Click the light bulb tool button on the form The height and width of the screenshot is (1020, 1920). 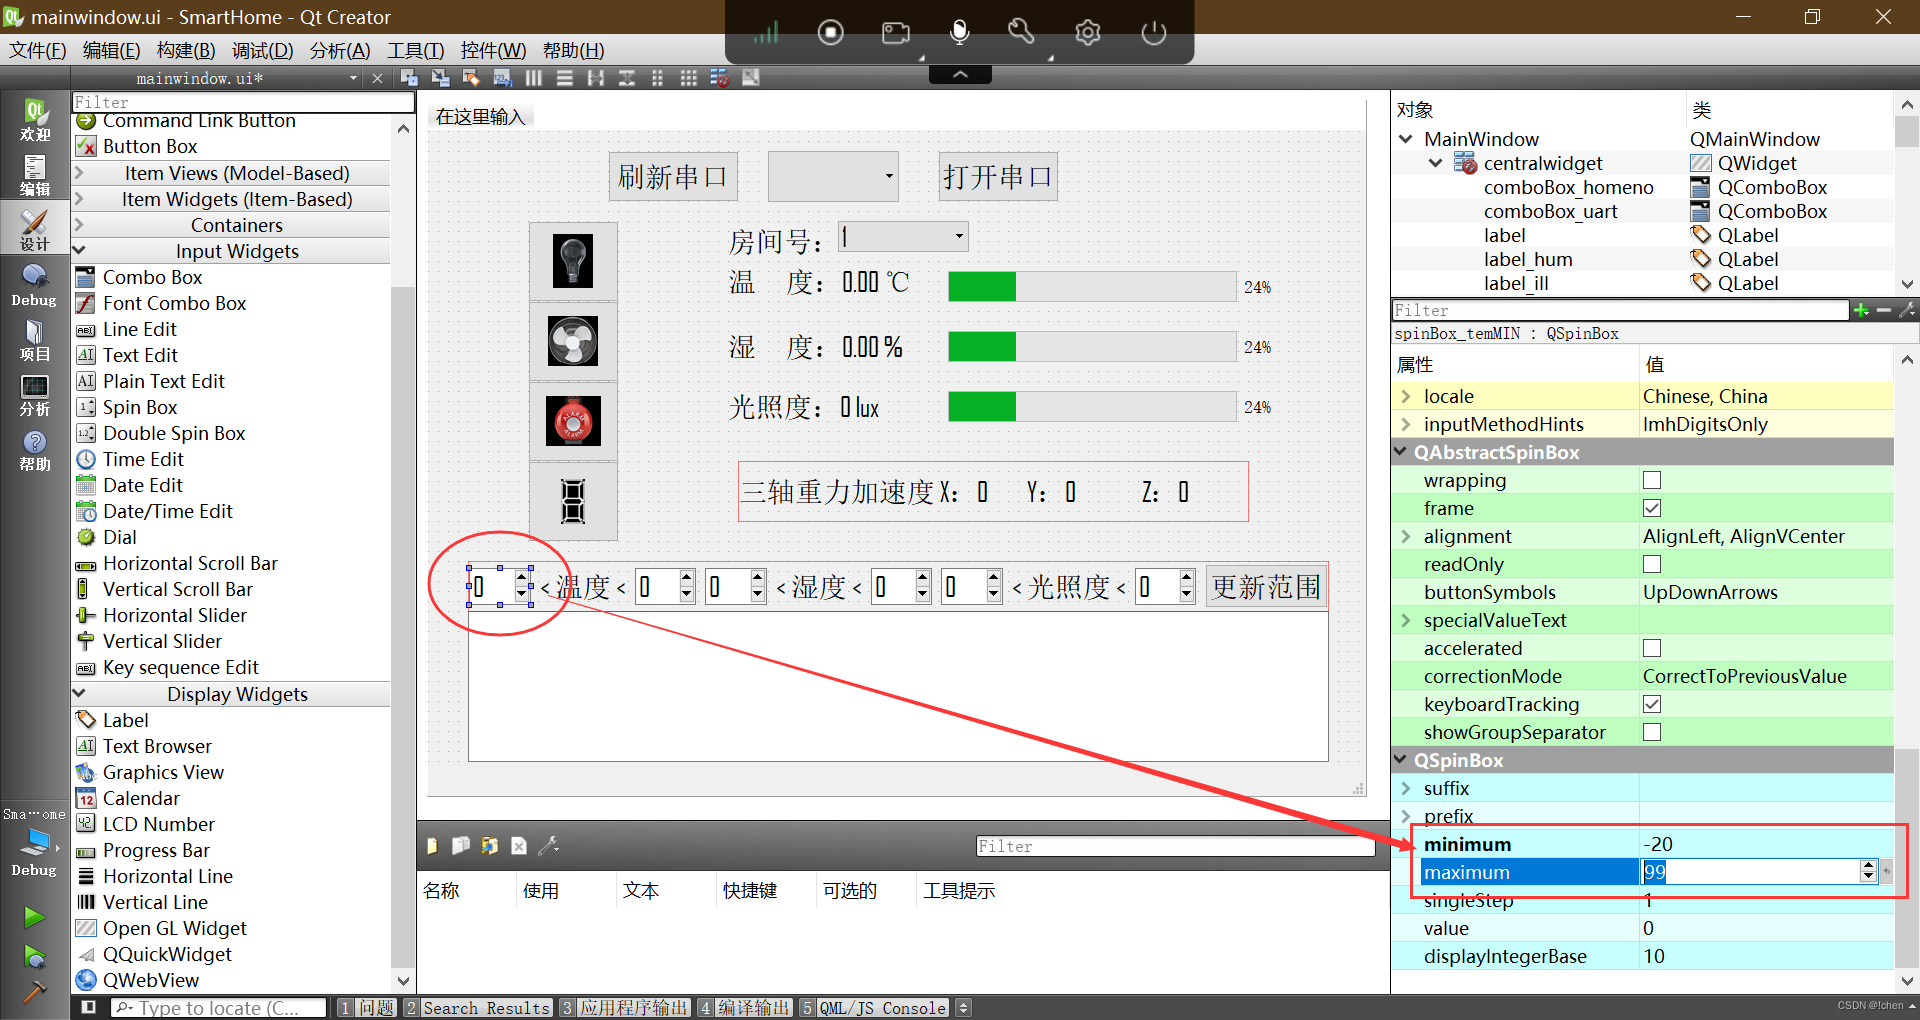pos(573,261)
